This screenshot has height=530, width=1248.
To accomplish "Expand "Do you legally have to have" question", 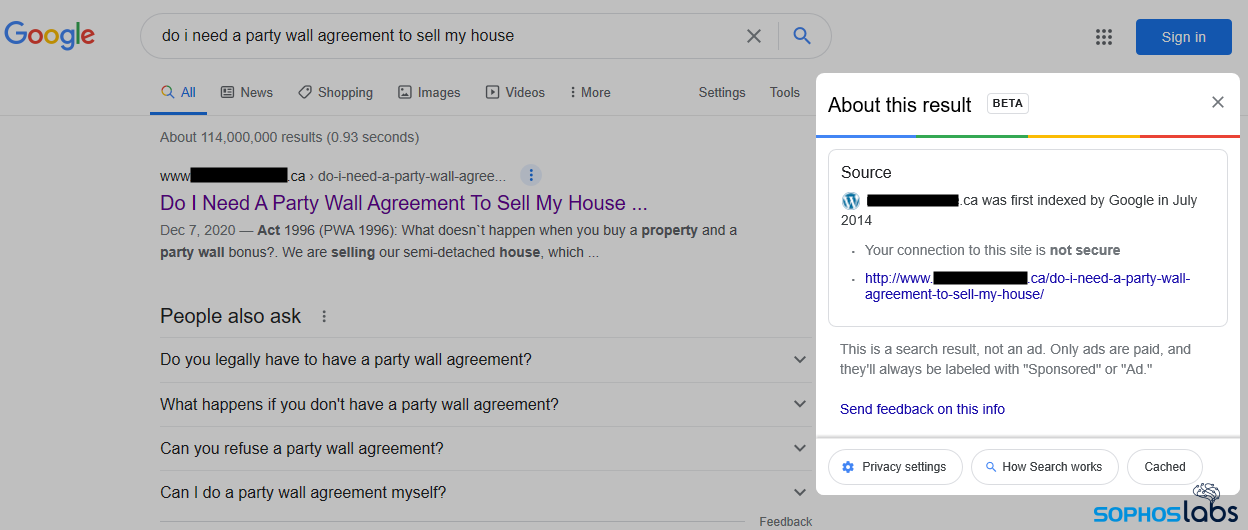I will (x=799, y=360).
